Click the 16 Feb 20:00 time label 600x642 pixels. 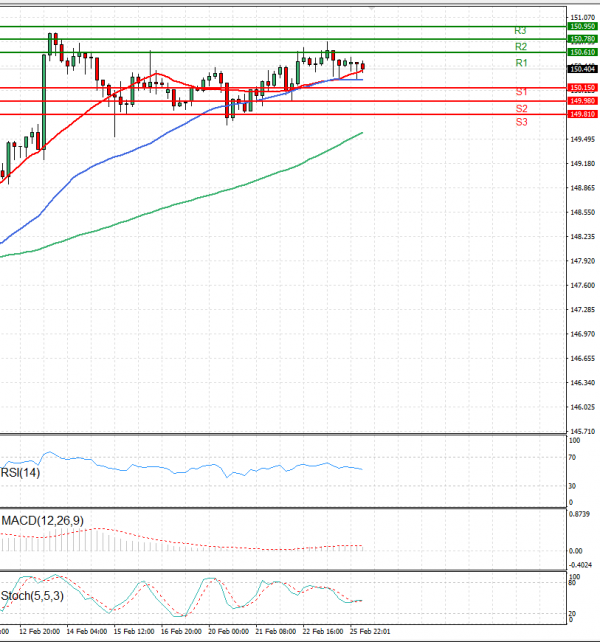[181, 631]
